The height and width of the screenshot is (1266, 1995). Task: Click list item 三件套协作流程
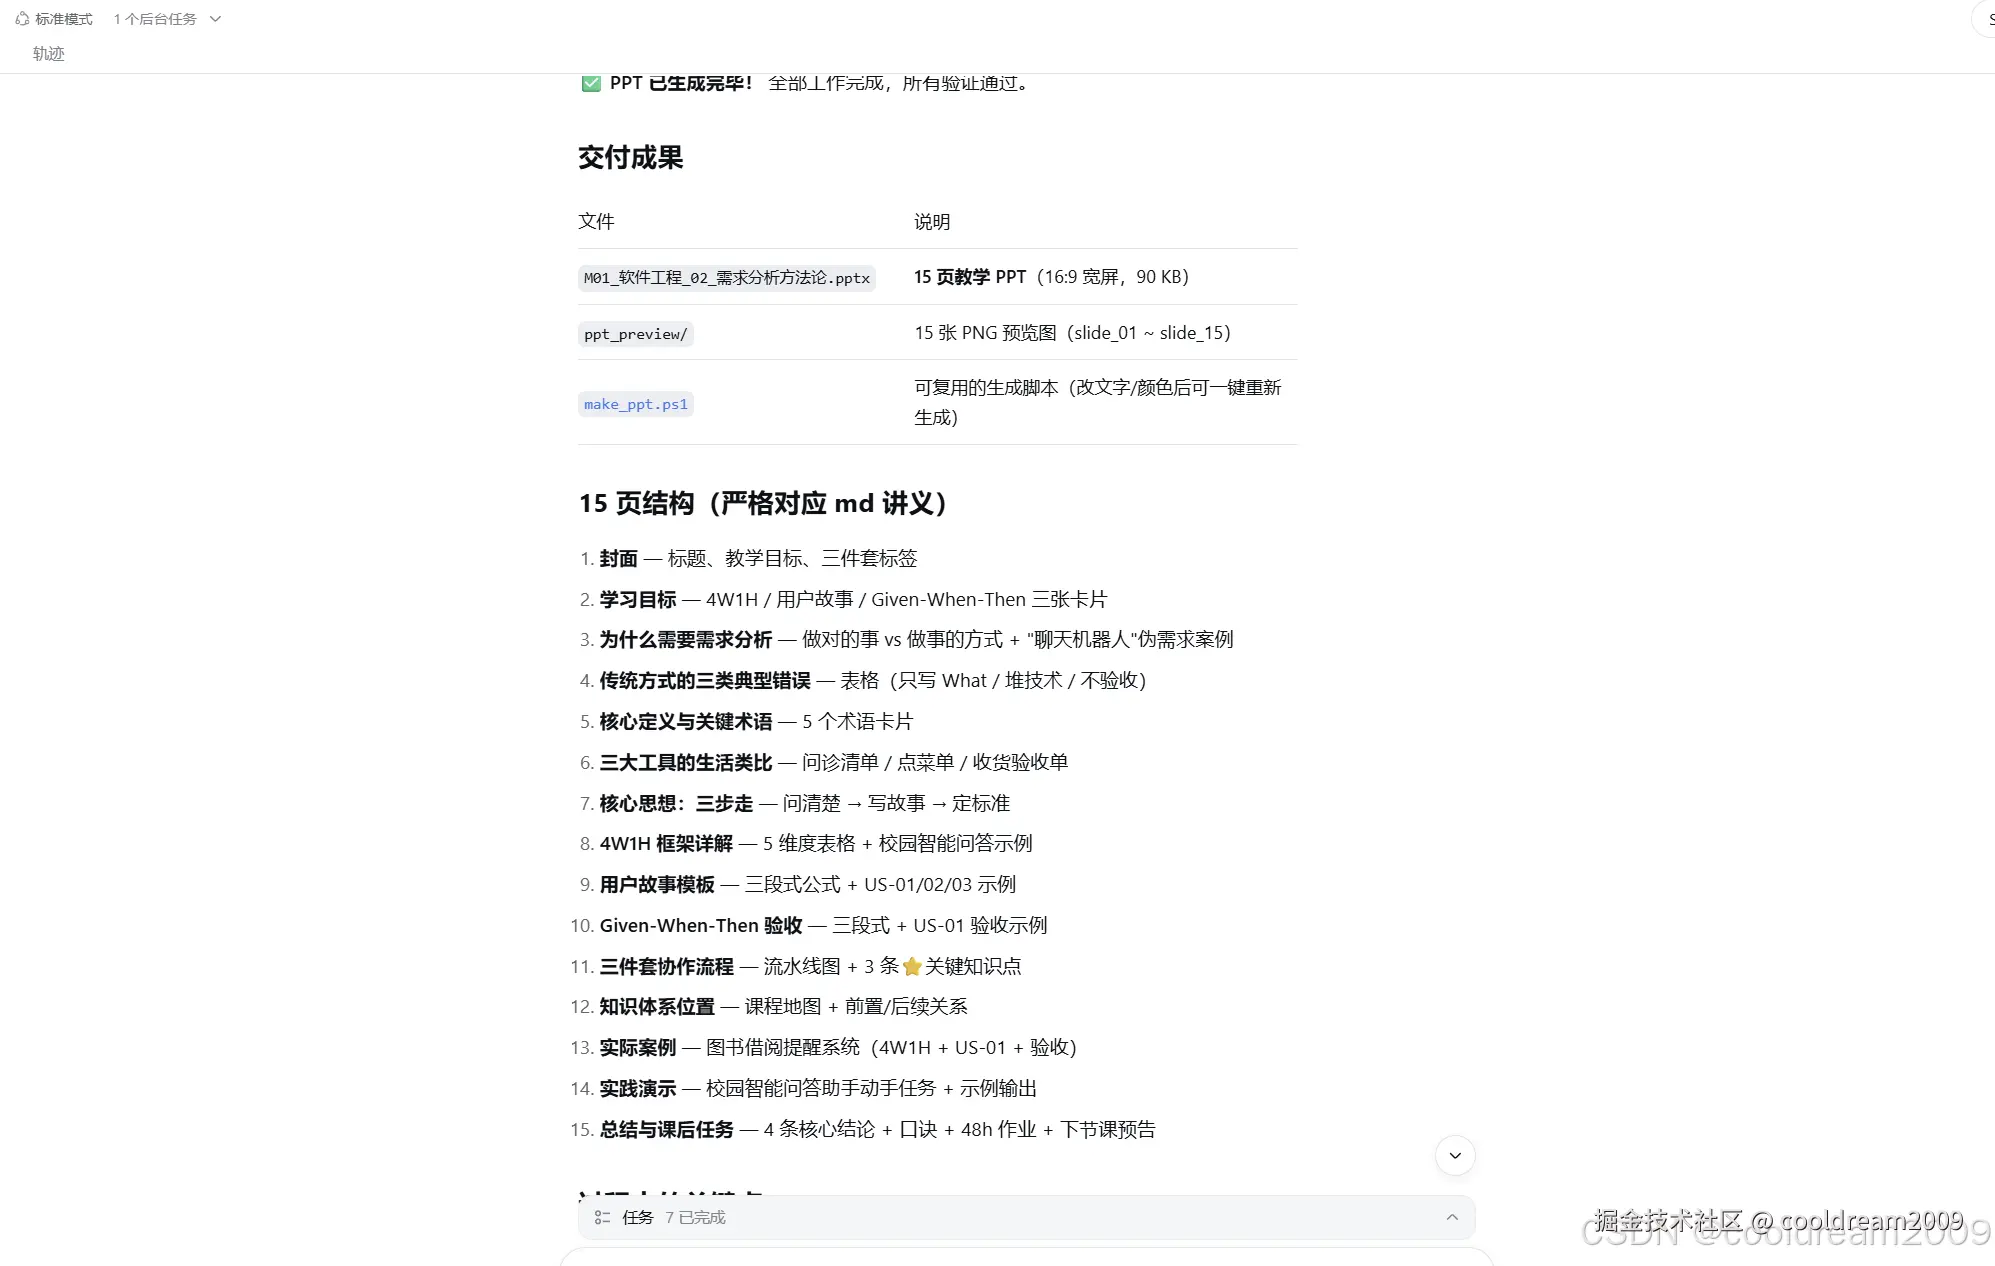tap(810, 966)
